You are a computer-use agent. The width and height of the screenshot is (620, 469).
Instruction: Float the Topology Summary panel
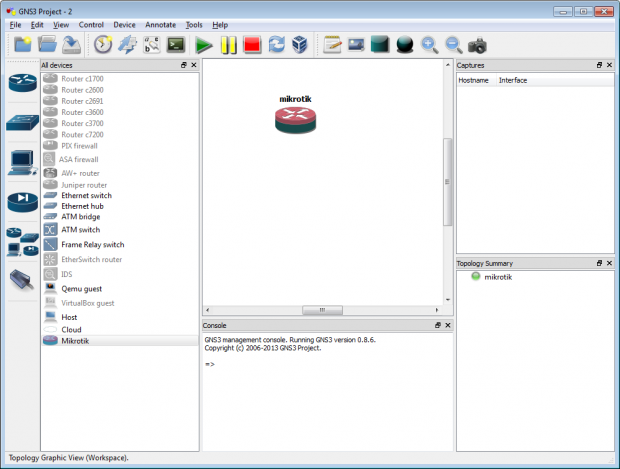coord(599,263)
